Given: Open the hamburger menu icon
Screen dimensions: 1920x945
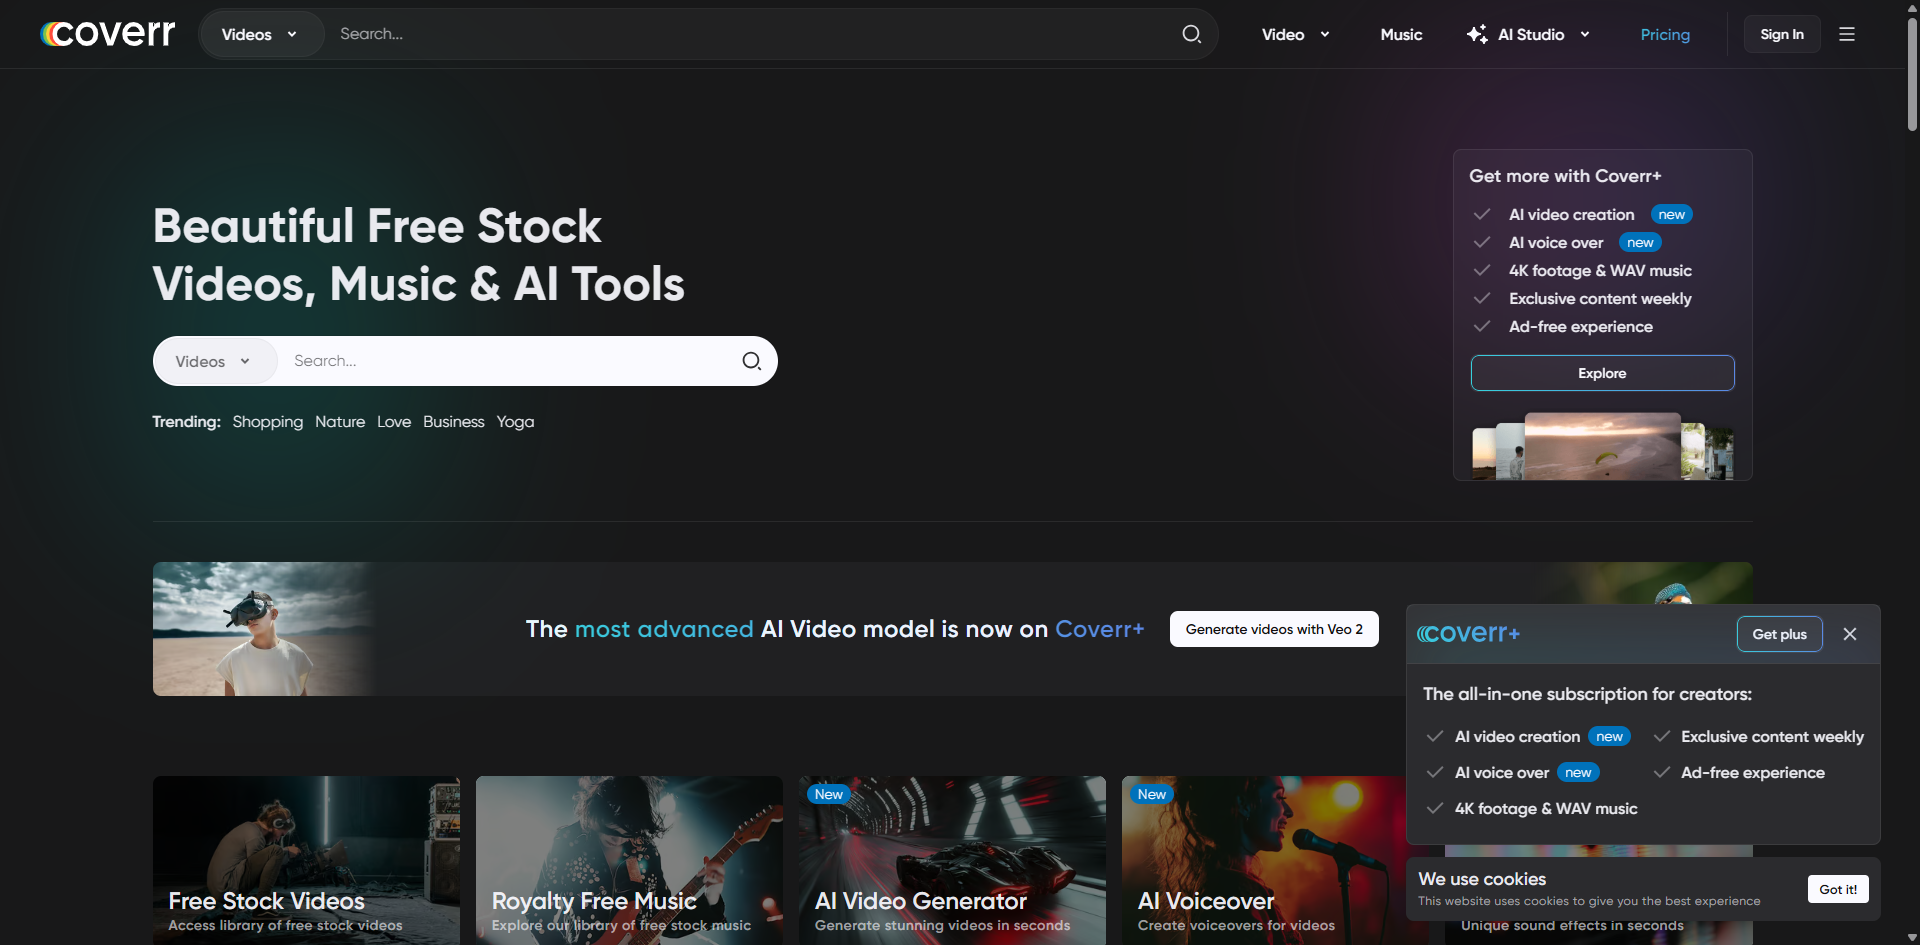Looking at the screenshot, I should [1847, 34].
